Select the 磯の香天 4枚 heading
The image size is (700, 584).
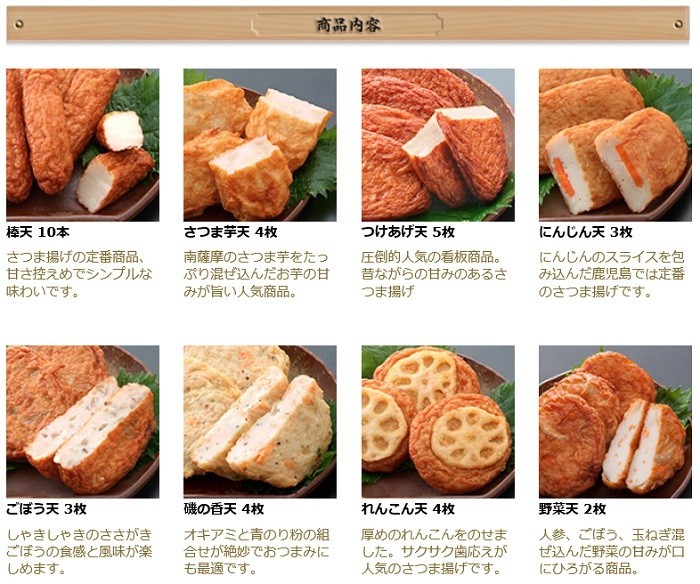pyautogui.click(x=224, y=509)
